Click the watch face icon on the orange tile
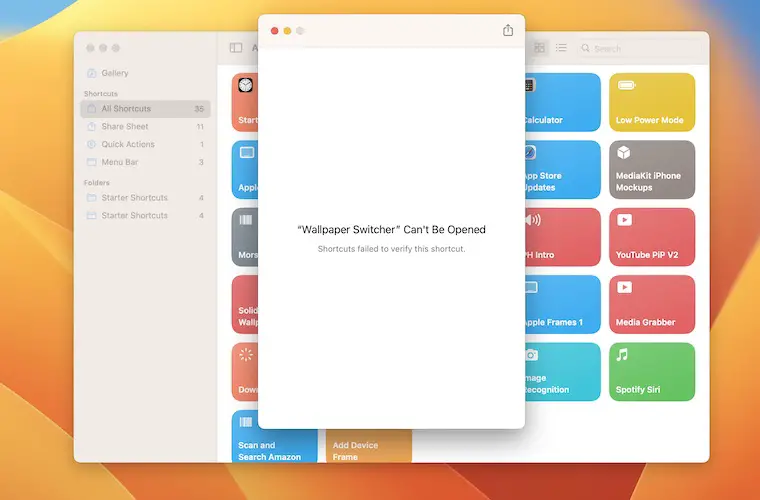The image size is (760, 500). pyautogui.click(x=246, y=86)
